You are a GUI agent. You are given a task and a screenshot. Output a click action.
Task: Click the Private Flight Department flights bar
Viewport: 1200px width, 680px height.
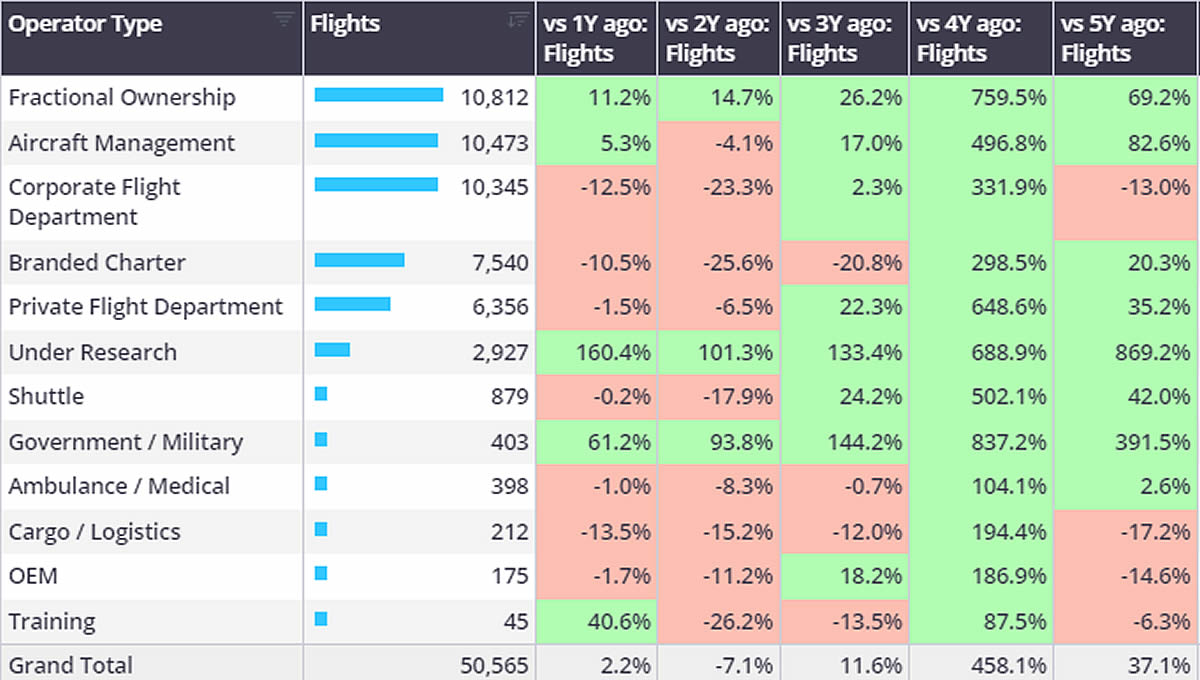click(352, 305)
